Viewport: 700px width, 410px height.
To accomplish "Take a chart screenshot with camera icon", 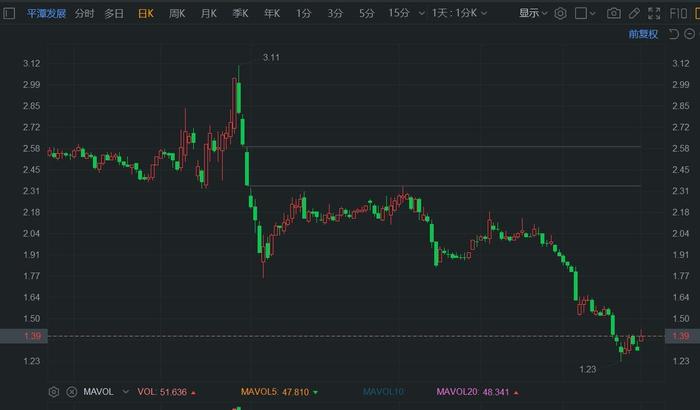I will coord(614,14).
